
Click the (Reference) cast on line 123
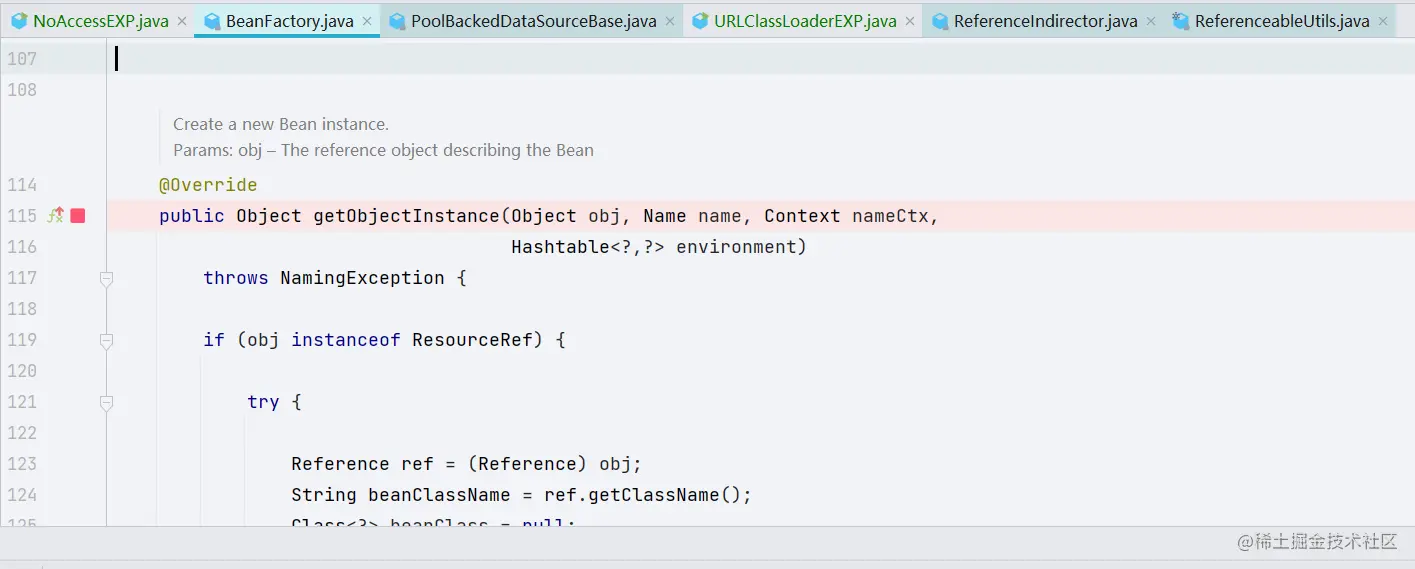pos(528,464)
